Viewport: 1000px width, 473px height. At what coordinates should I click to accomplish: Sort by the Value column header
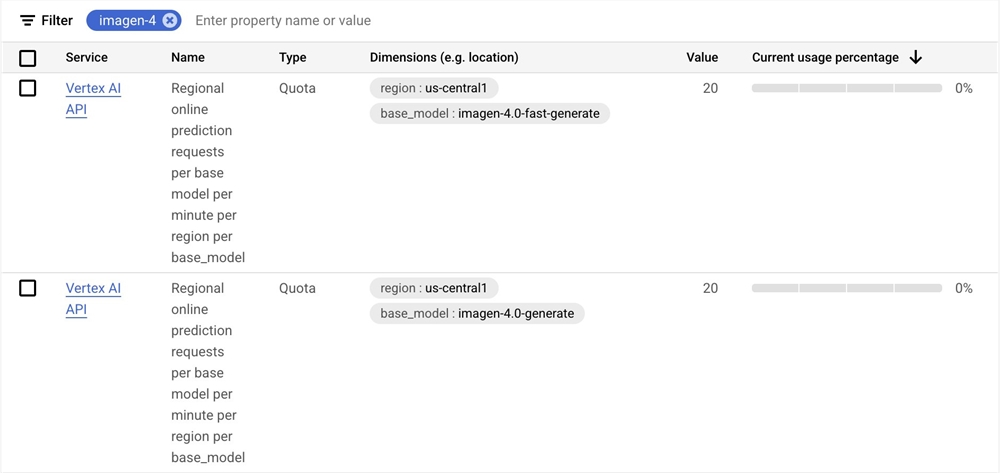point(702,58)
